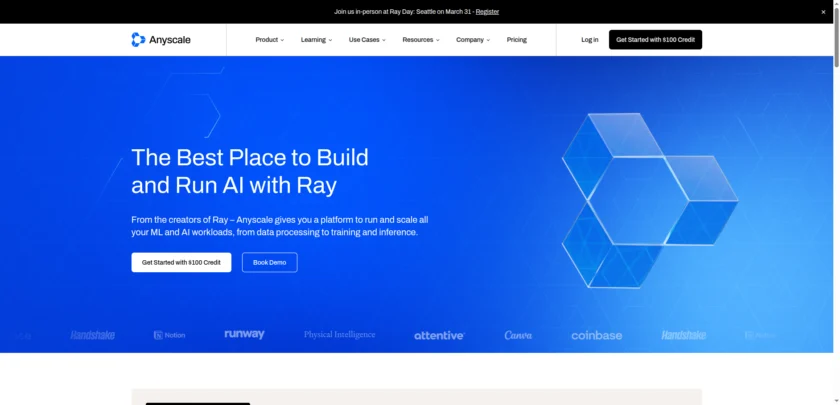Image resolution: width=840 pixels, height=405 pixels.
Task: Click the paragraph From the creators of Ray
Action: tap(280, 226)
